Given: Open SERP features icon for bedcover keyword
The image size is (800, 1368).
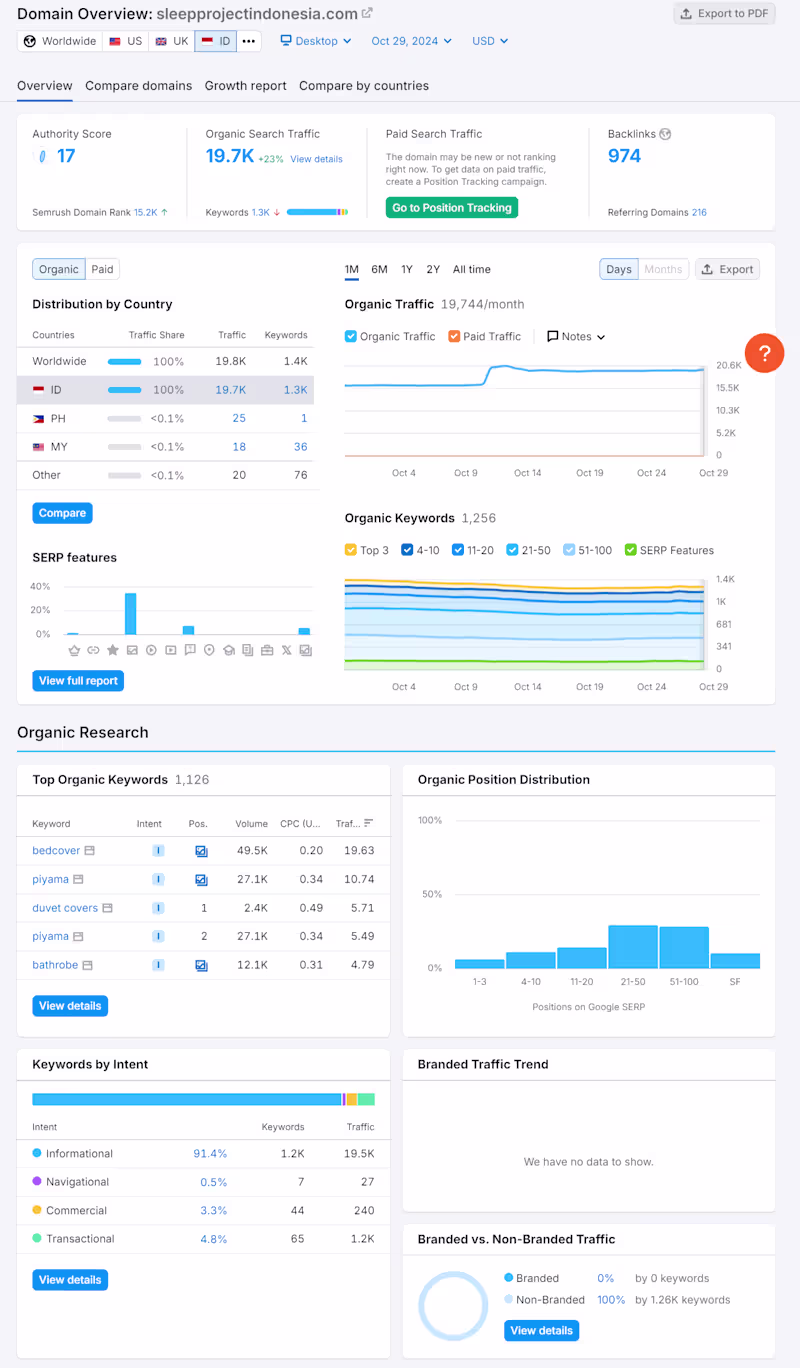Looking at the screenshot, I should [89, 851].
